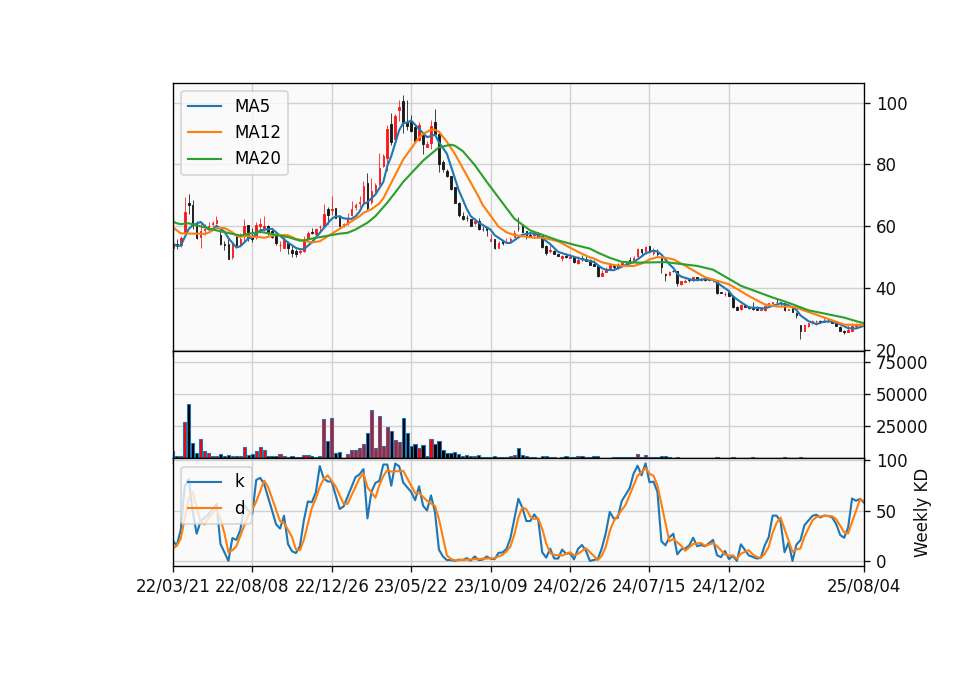Click the 24/02/26 date axis label

tap(569, 586)
